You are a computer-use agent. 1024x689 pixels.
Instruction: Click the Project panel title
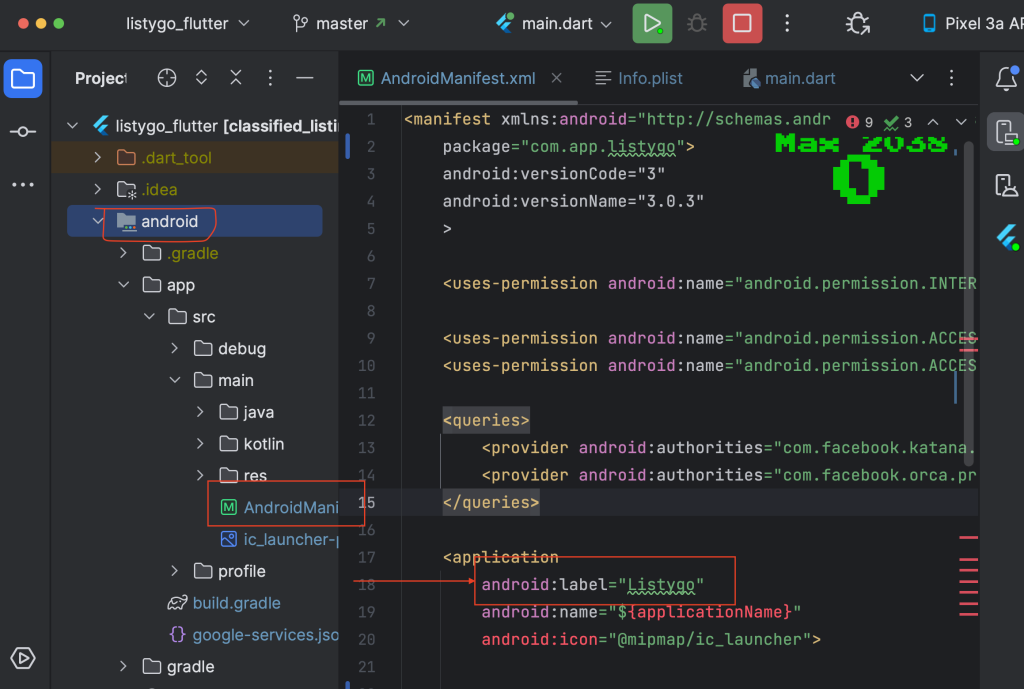pyautogui.click(x=101, y=78)
